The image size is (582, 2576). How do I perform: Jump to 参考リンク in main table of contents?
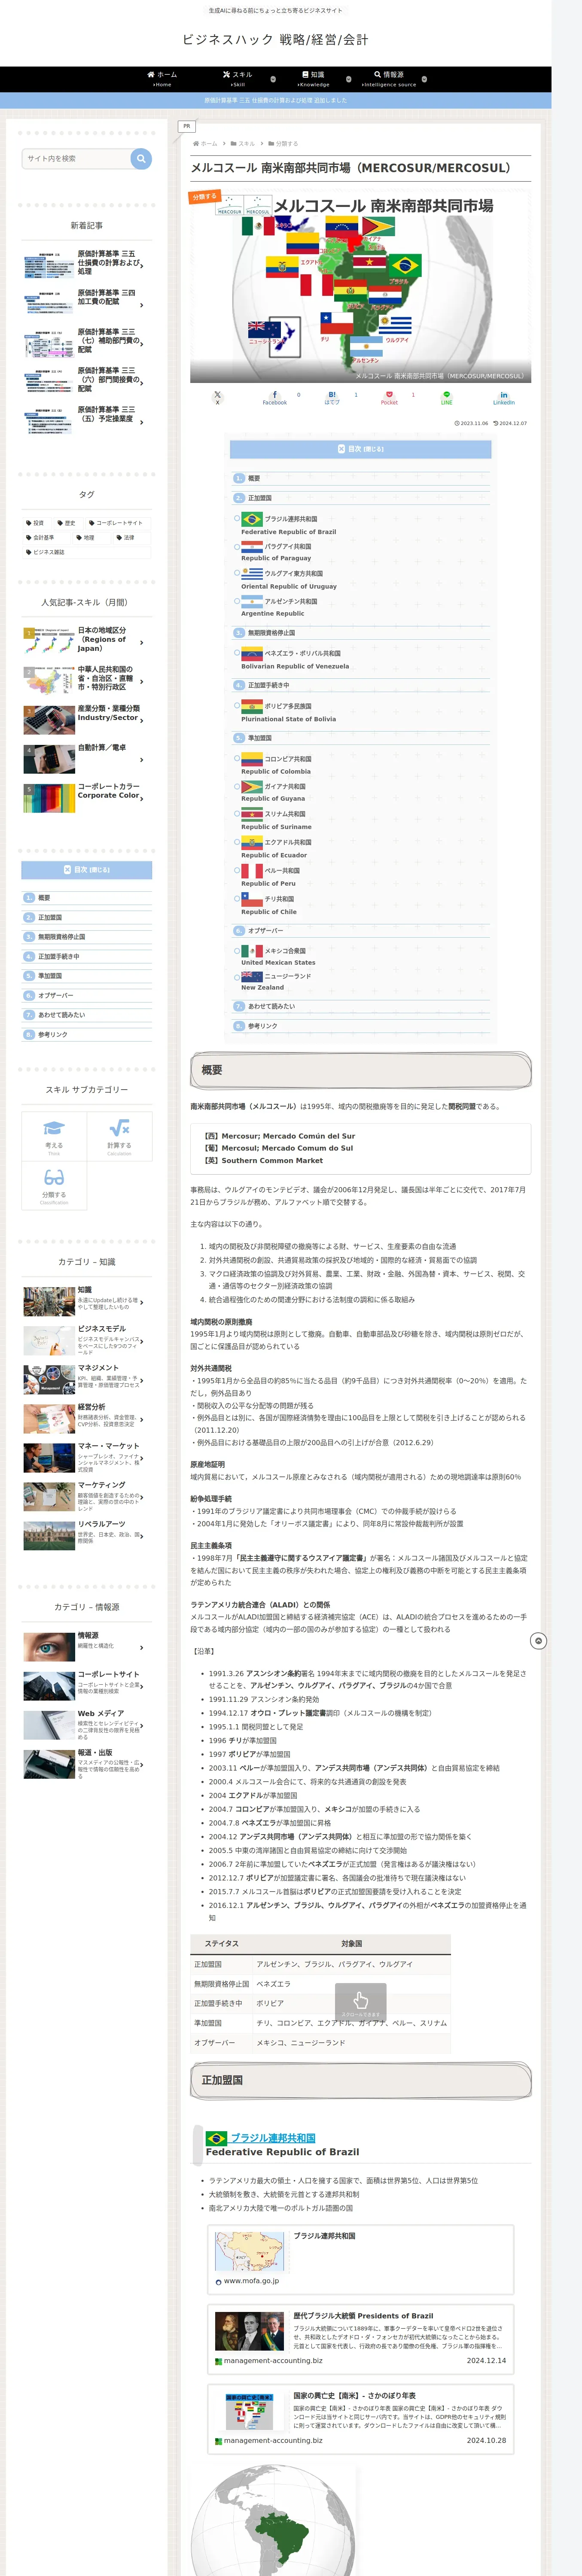tap(263, 1026)
